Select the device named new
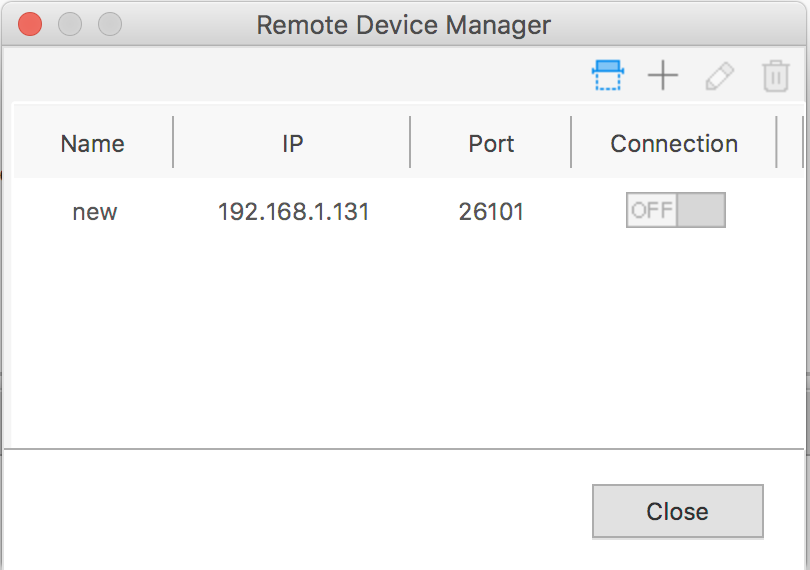 pos(95,212)
